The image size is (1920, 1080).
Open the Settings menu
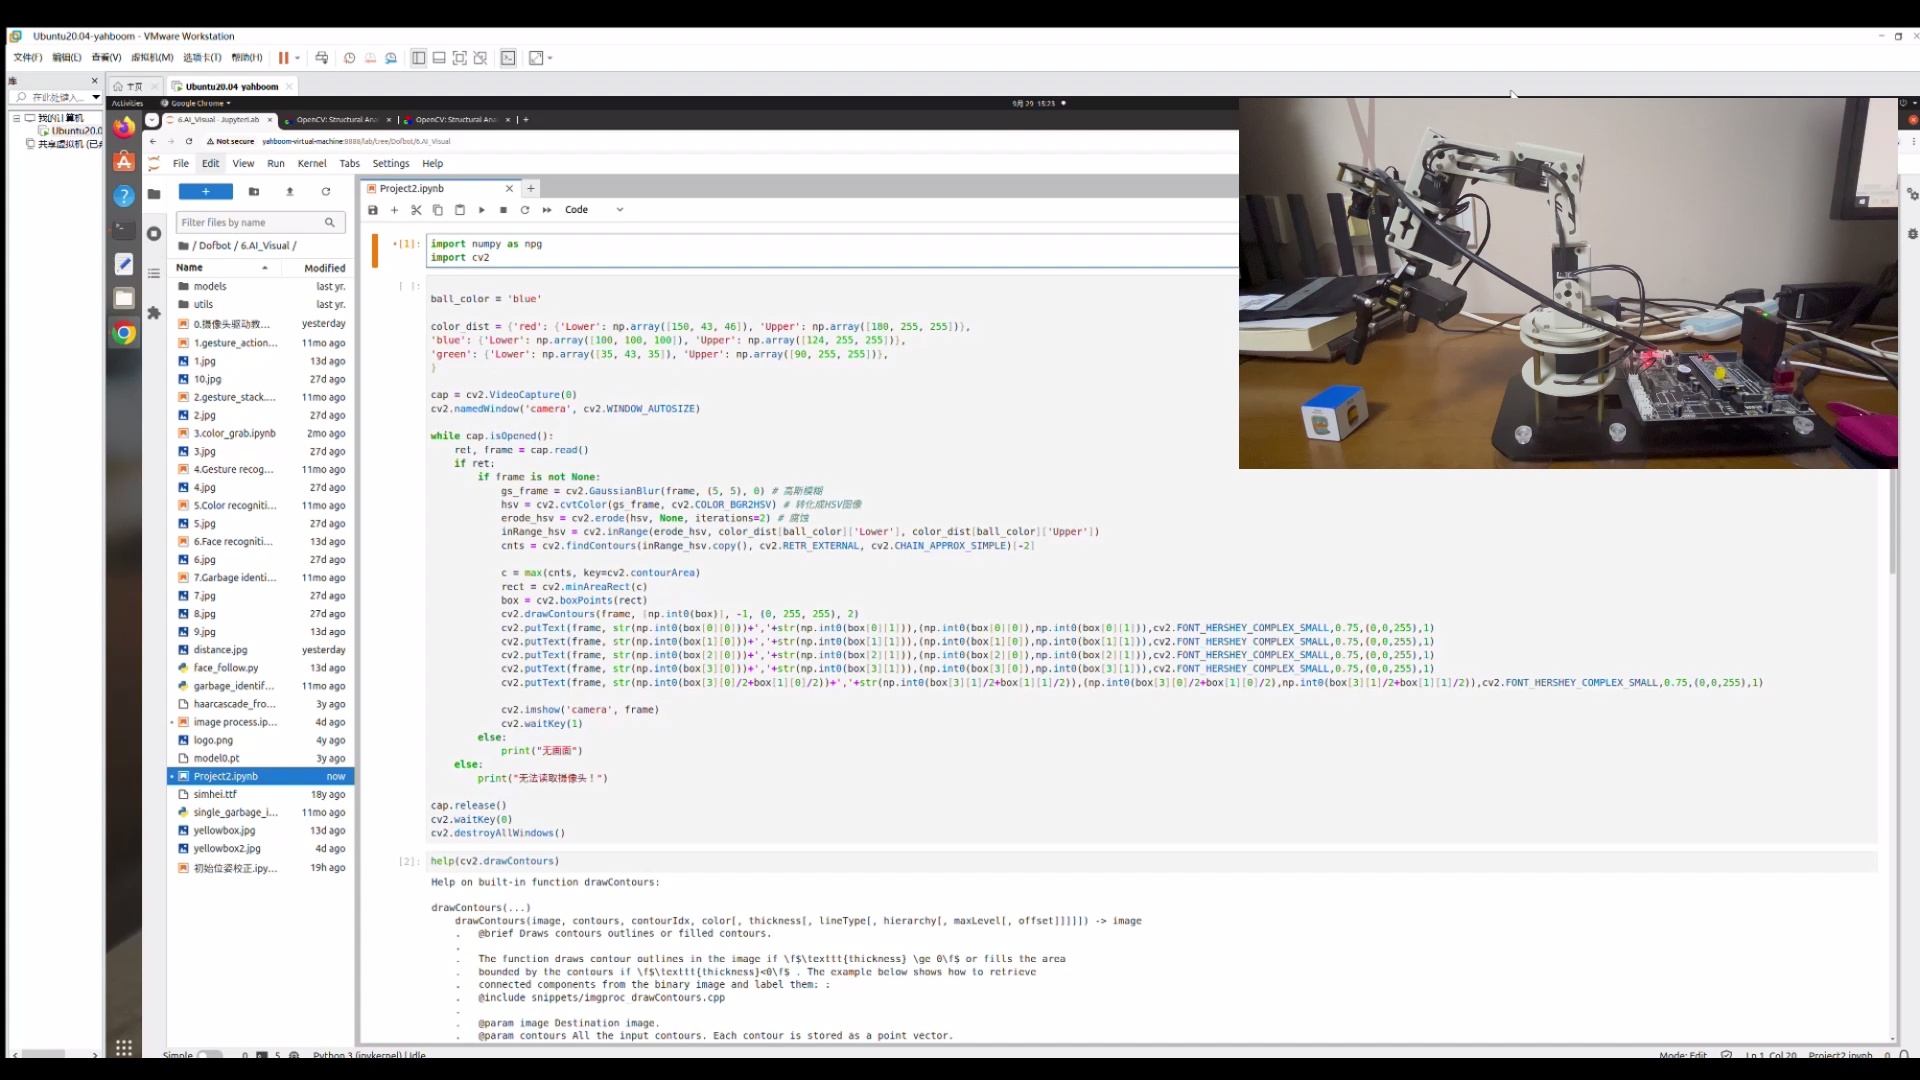click(x=390, y=164)
